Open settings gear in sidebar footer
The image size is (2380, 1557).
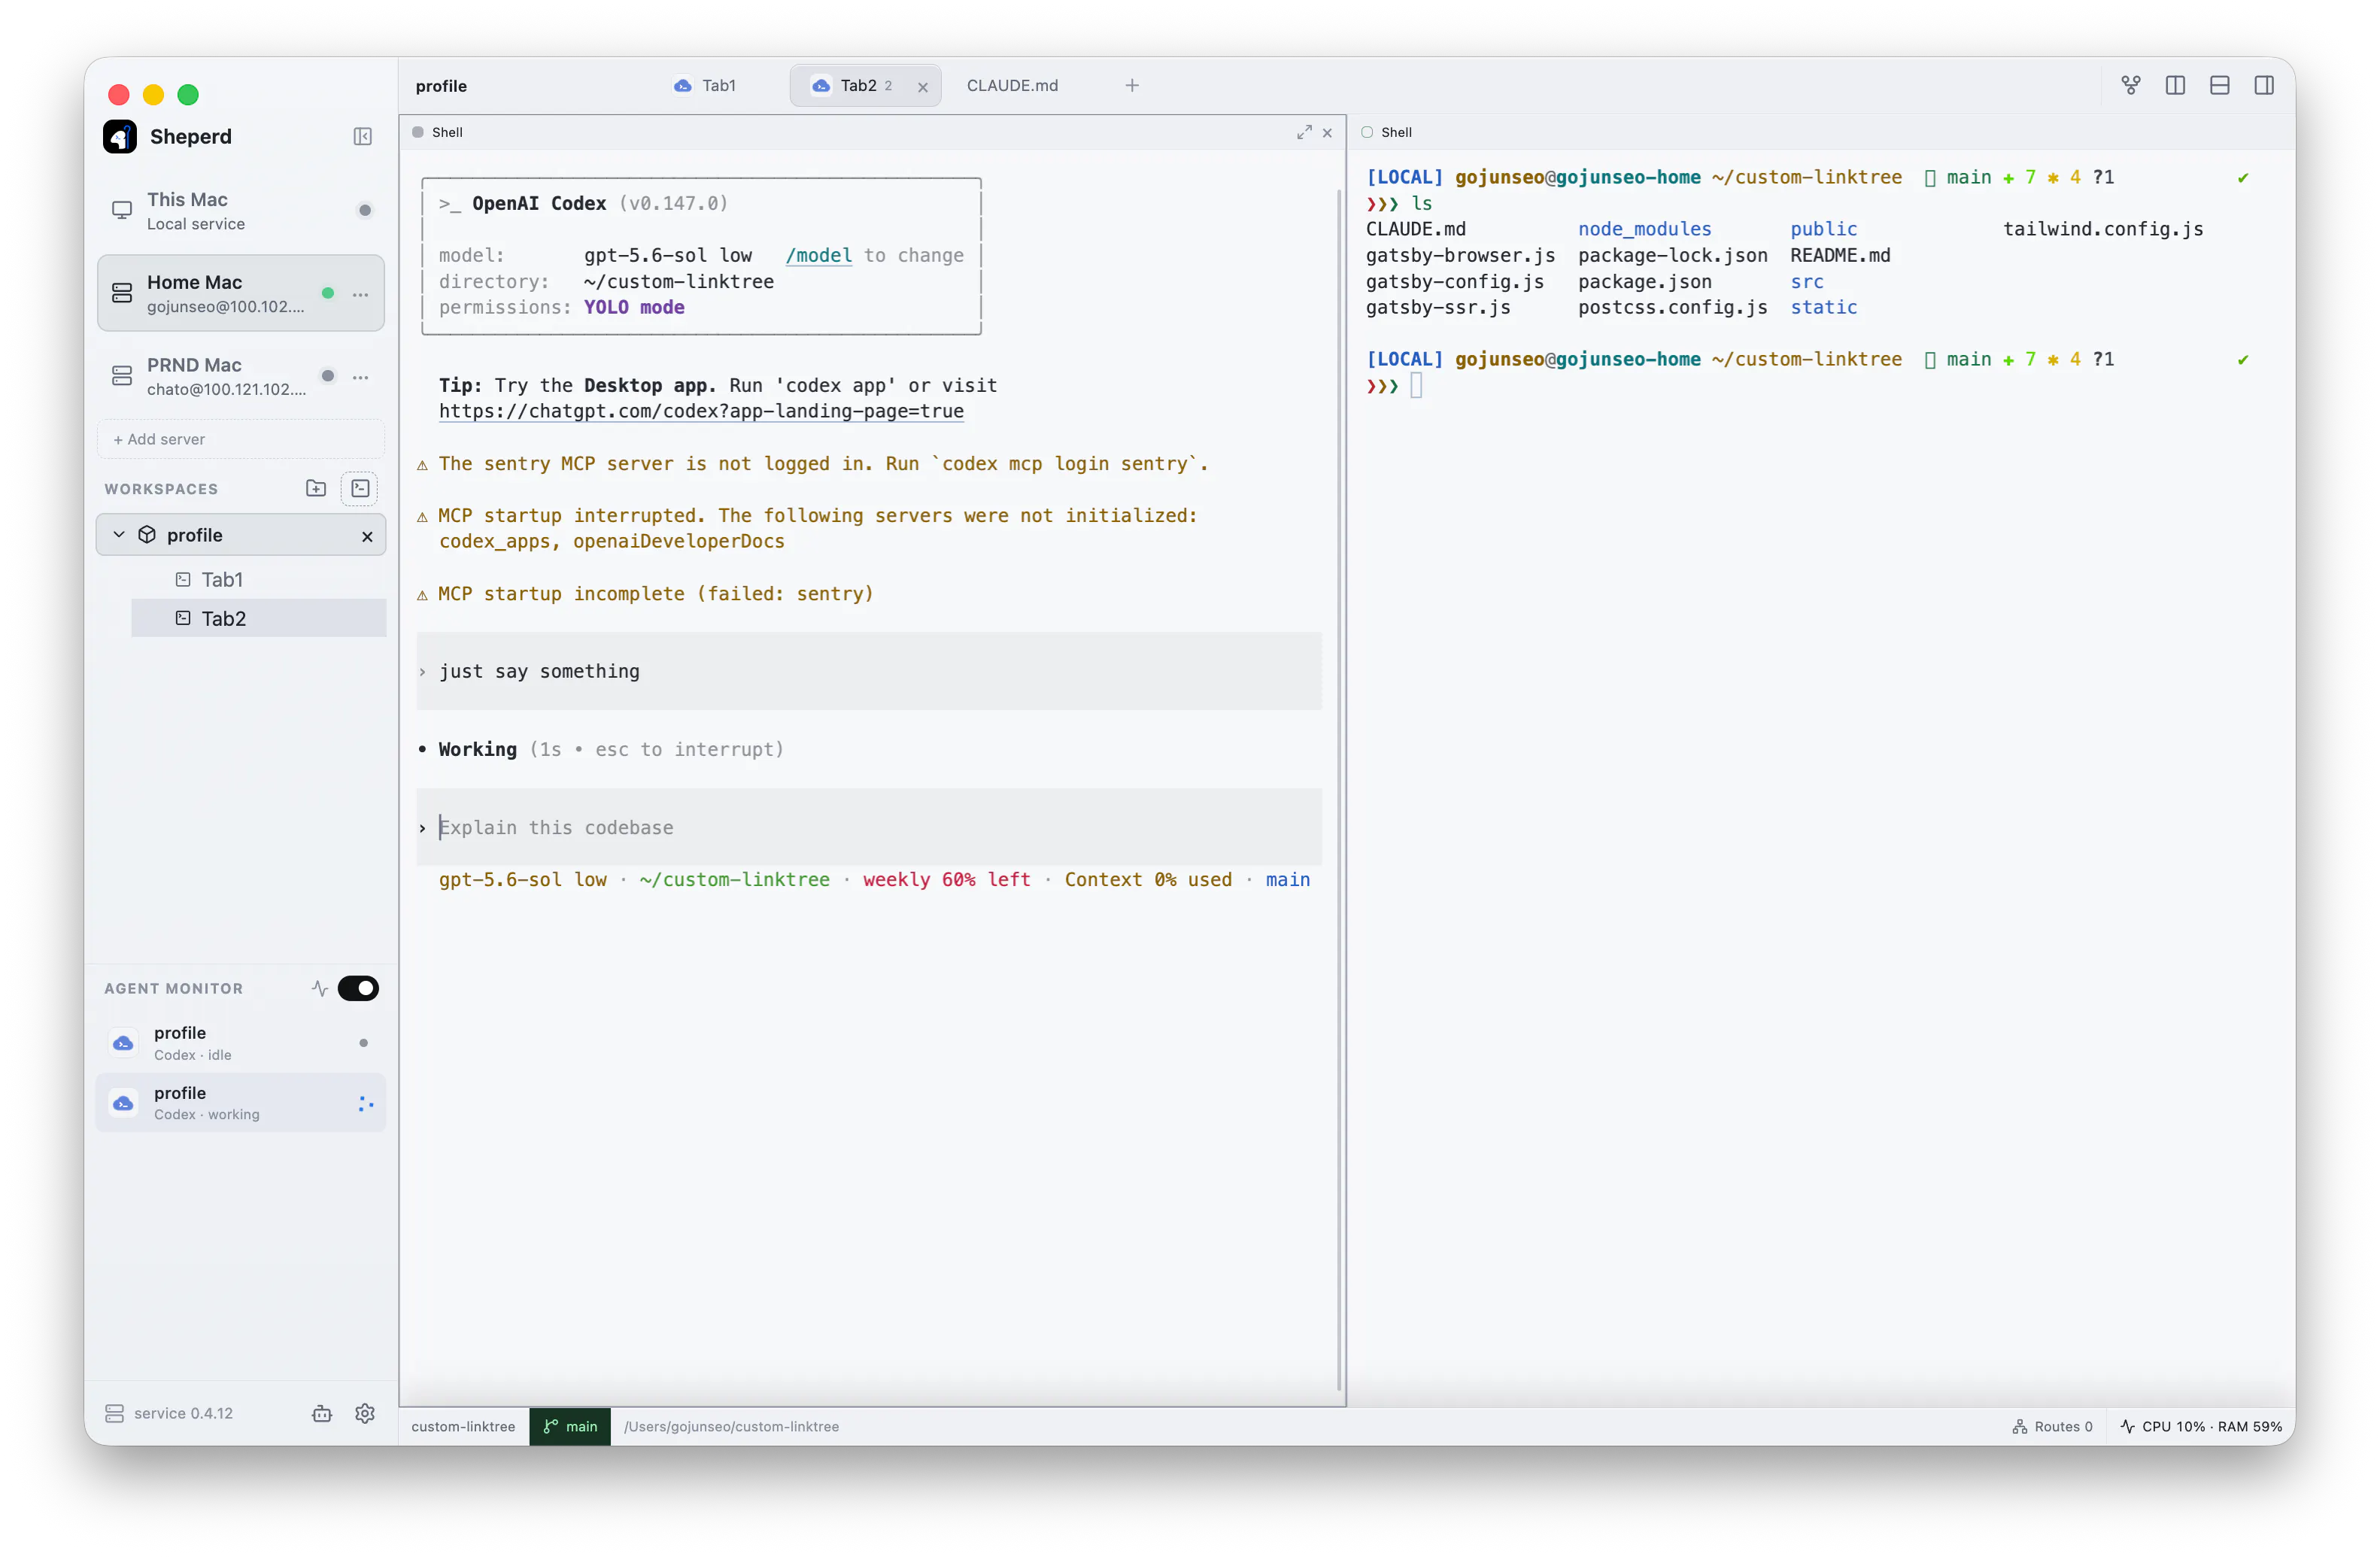tap(365, 1413)
